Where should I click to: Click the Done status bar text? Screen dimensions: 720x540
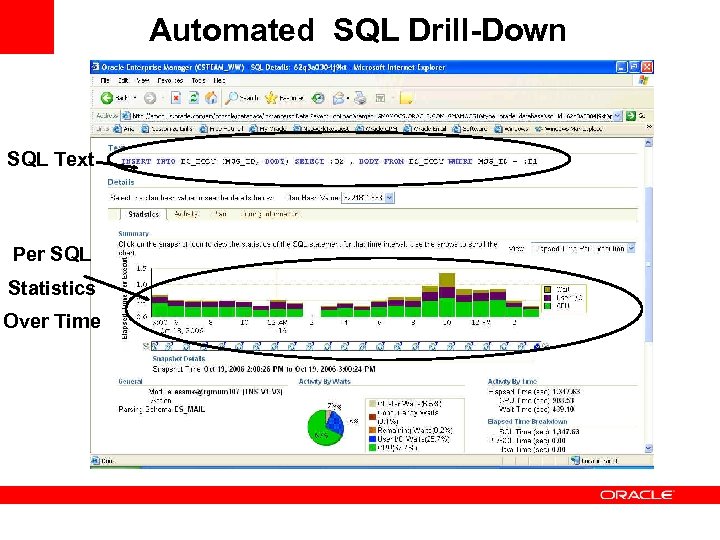click(x=107, y=461)
